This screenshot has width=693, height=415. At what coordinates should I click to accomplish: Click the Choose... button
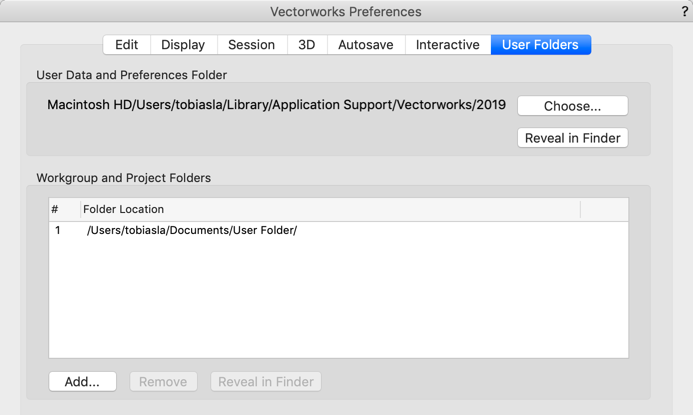click(572, 106)
